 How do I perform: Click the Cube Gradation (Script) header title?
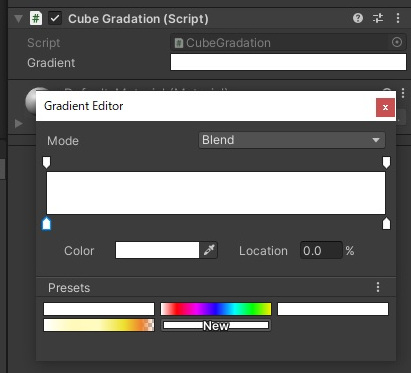tap(138, 19)
